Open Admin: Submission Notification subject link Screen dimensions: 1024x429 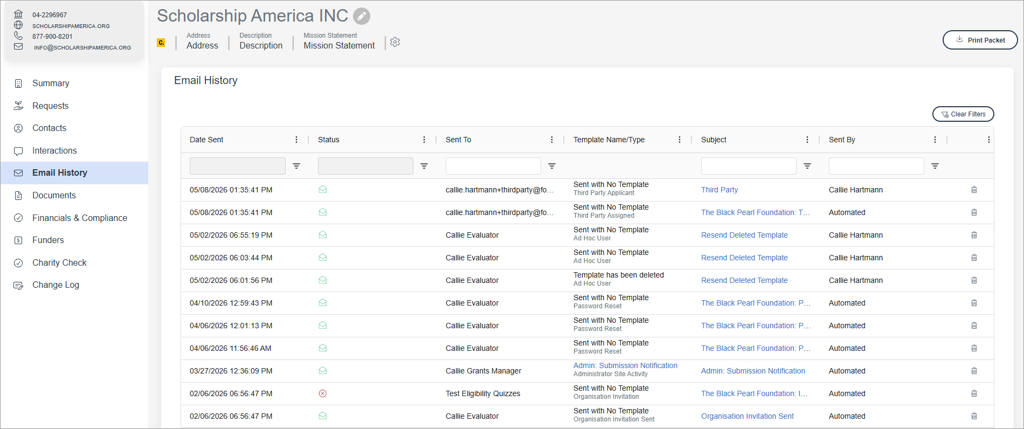753,371
